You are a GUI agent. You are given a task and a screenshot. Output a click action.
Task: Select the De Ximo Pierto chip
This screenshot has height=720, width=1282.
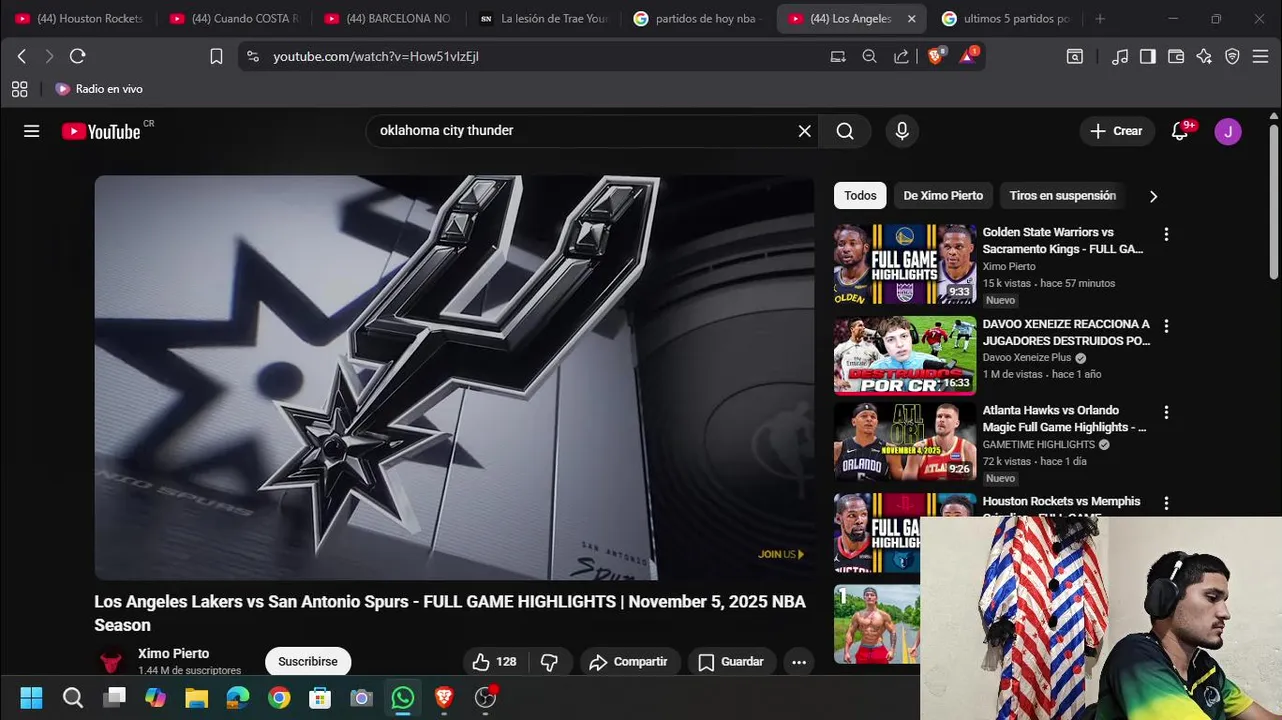click(943, 196)
